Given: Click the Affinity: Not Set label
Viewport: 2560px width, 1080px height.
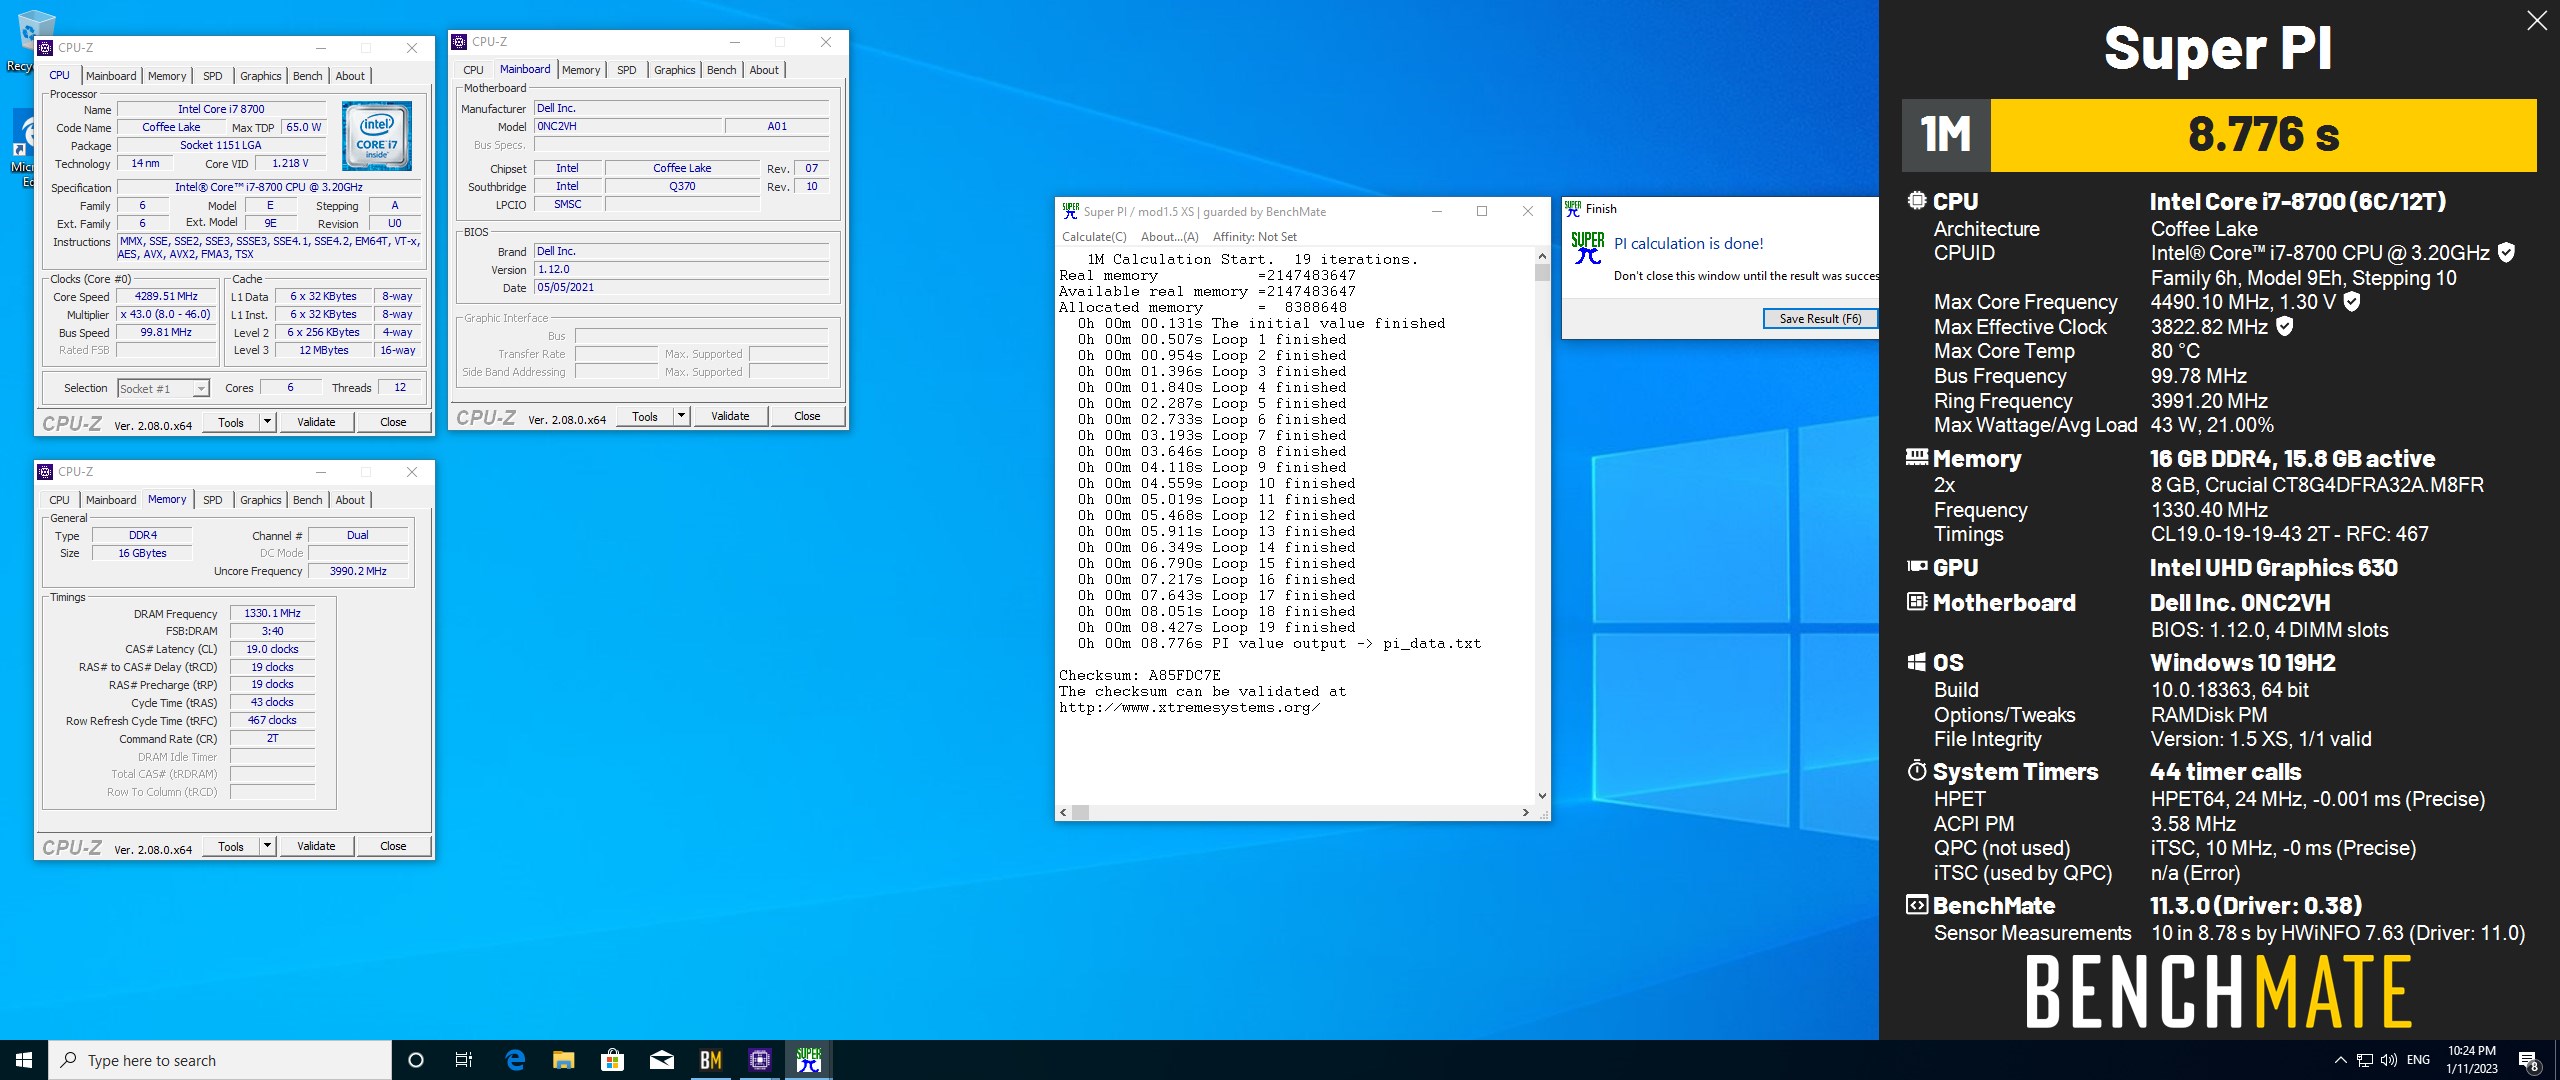Looking at the screenshot, I should coord(1255,237).
